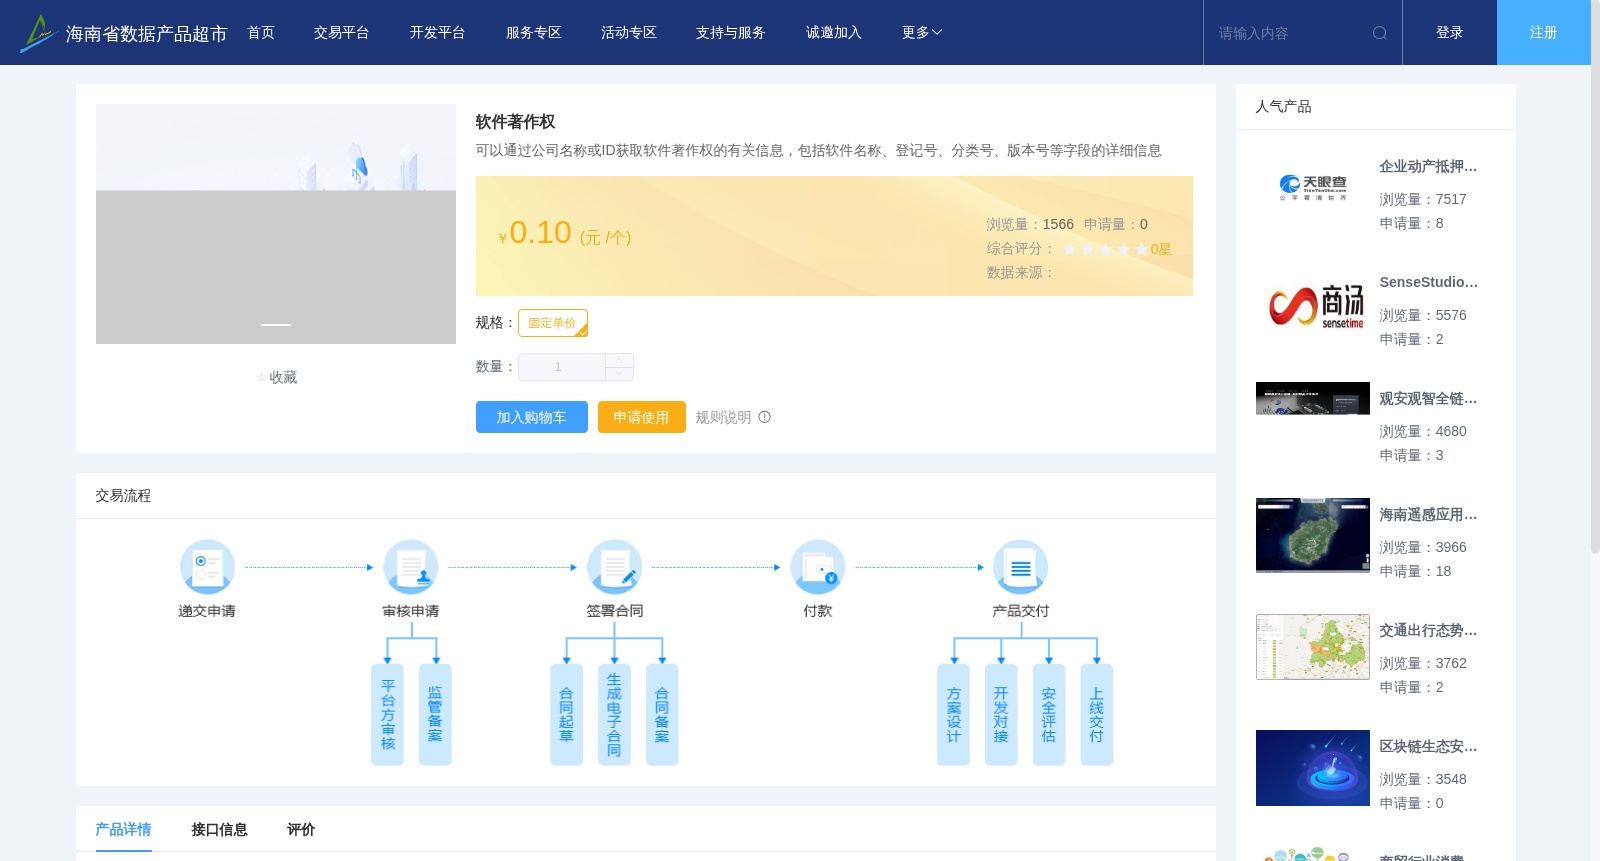Click the 规则说明 info icon
The width and height of the screenshot is (1600, 861).
click(765, 417)
